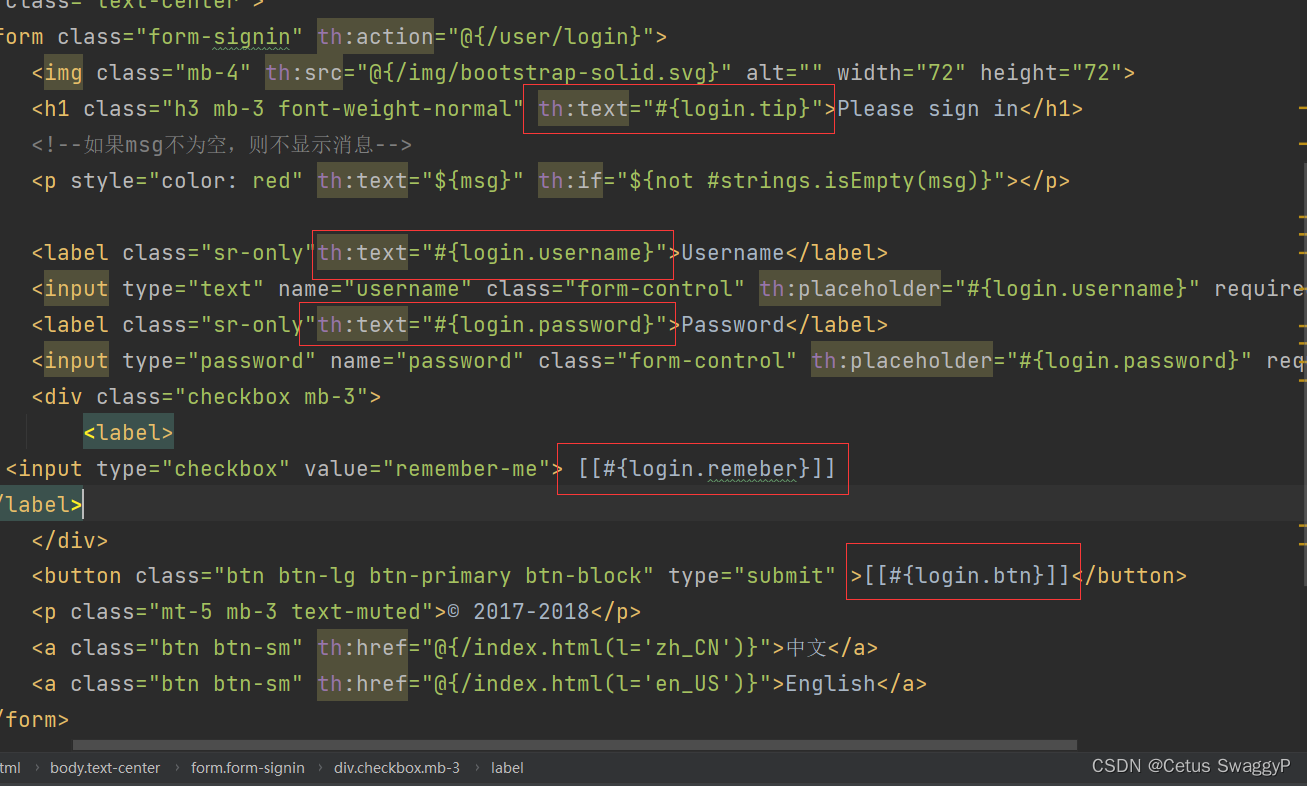Image resolution: width=1307 pixels, height=786 pixels.
Task: Click th:placeholder="#{login.username}" attribute
Action: pyautogui.click(x=980, y=289)
